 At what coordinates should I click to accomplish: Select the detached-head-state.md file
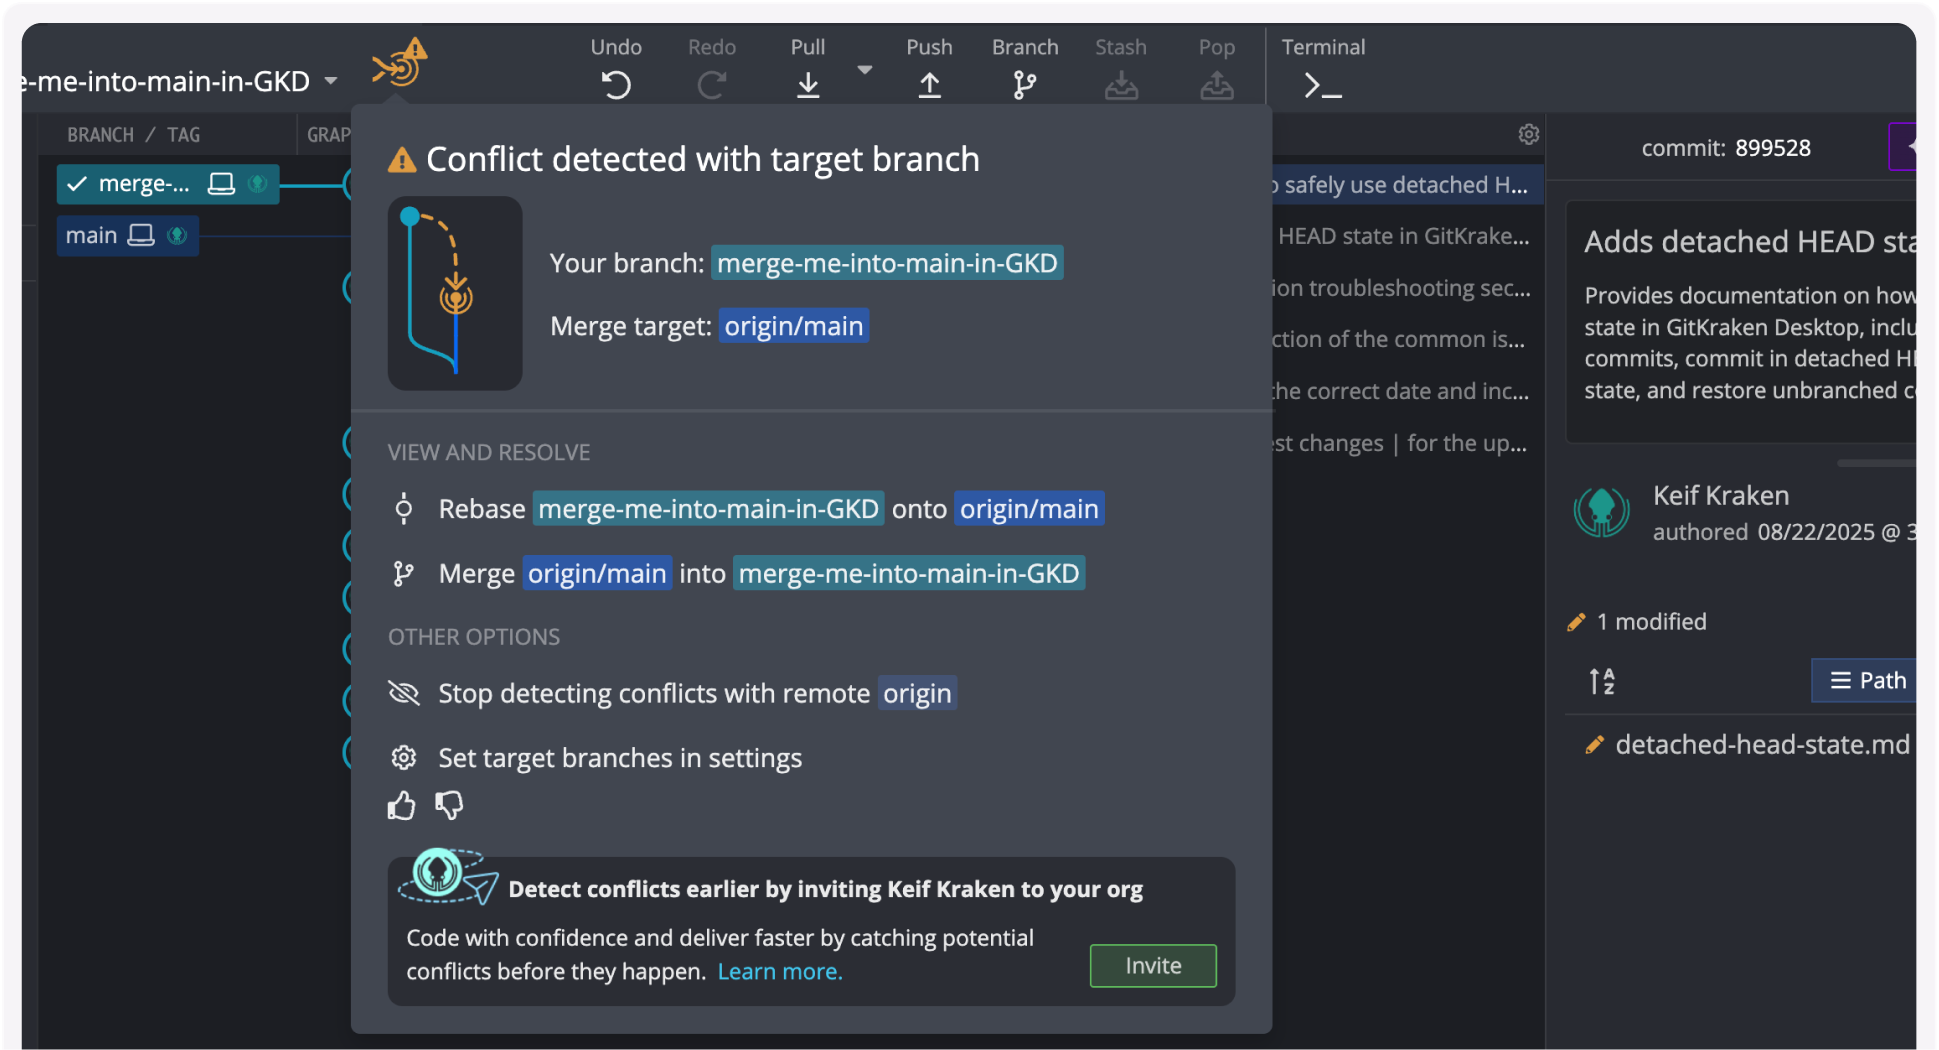(1761, 745)
